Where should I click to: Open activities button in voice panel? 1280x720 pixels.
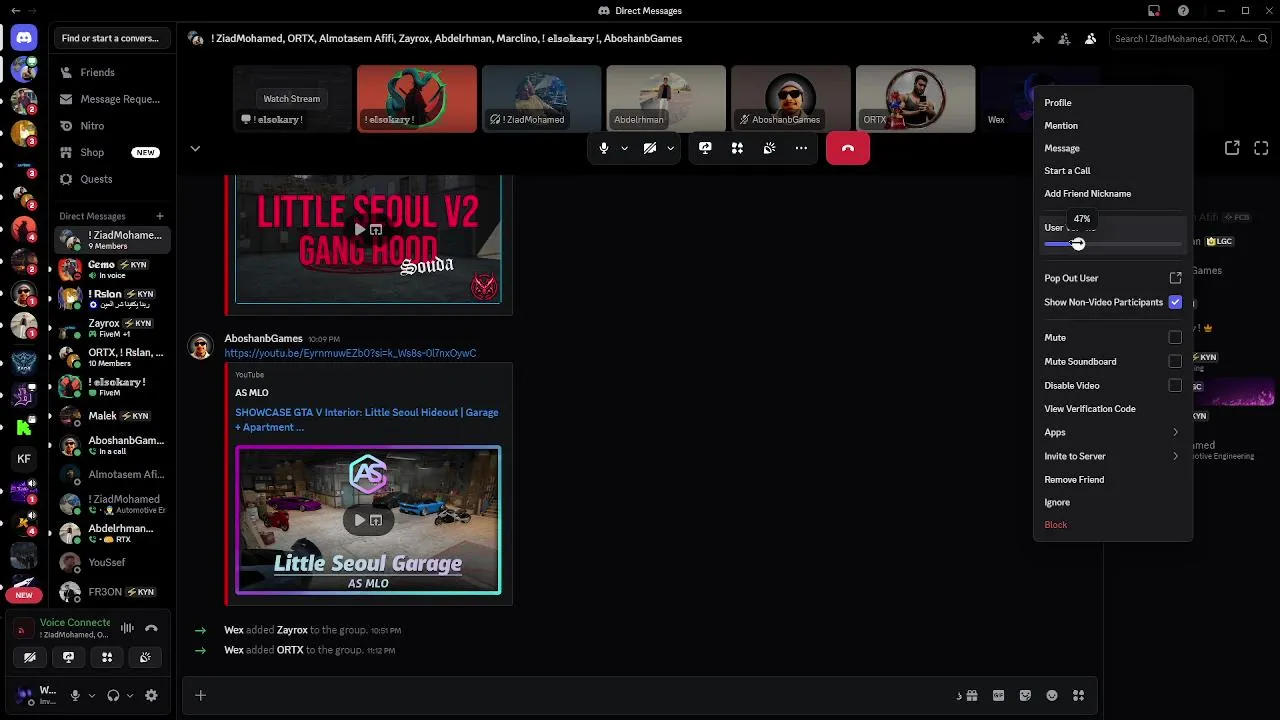click(x=107, y=657)
